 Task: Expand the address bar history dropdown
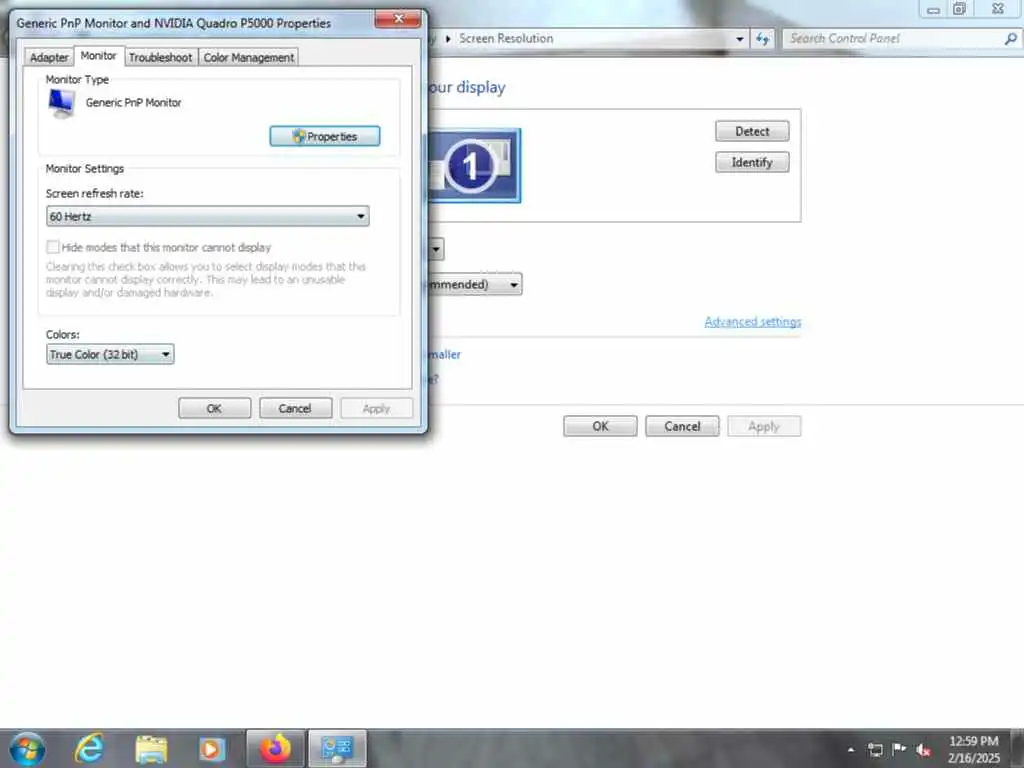pos(739,39)
